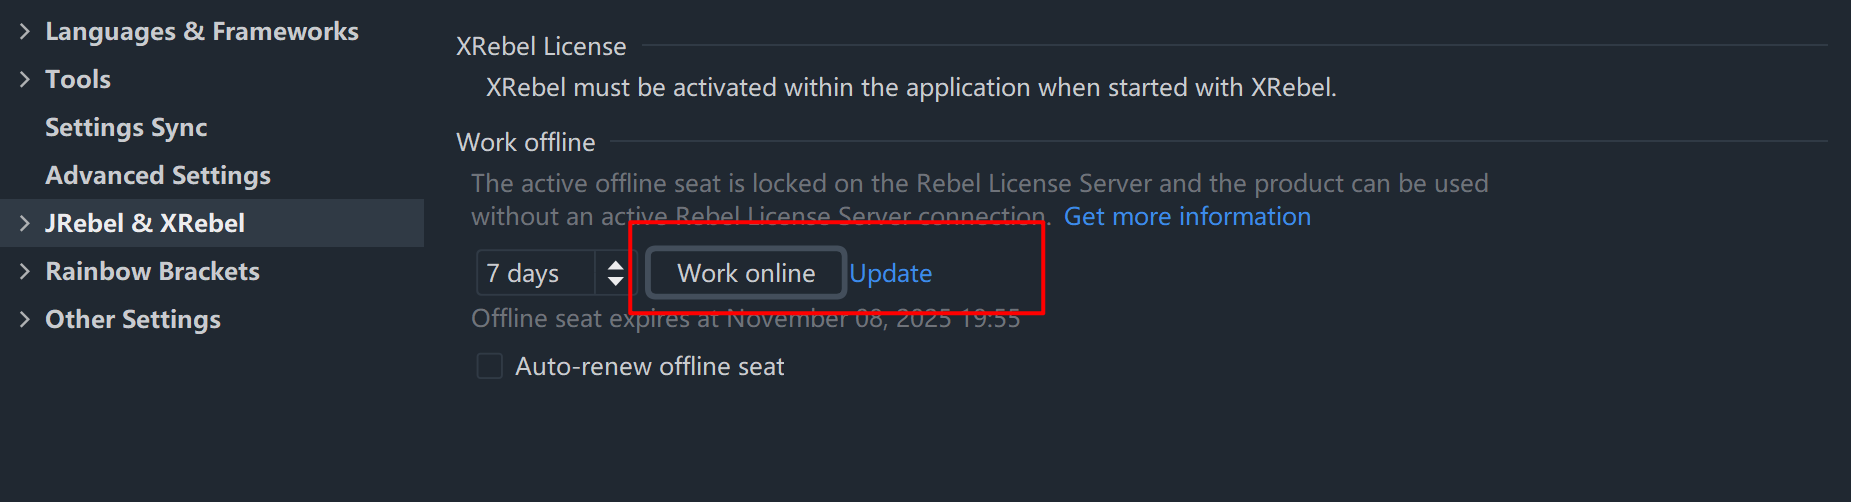Enable the Auto-renew offline seat checkbox
1851x502 pixels.
tap(490, 367)
